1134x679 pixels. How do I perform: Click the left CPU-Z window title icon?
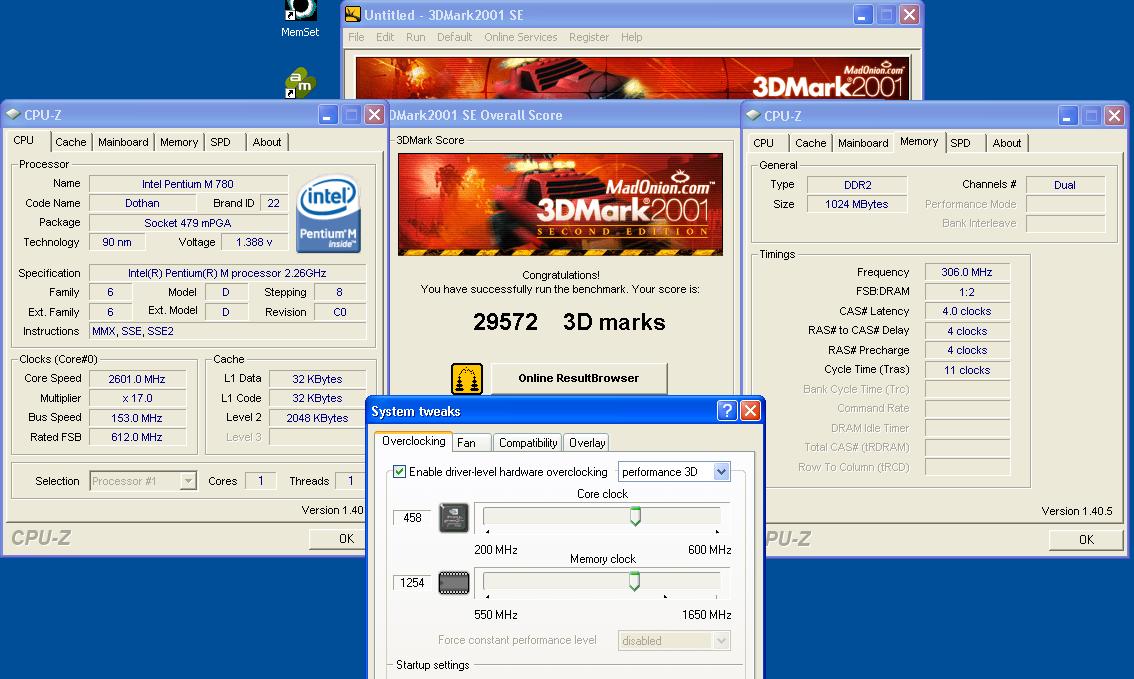click(13, 115)
